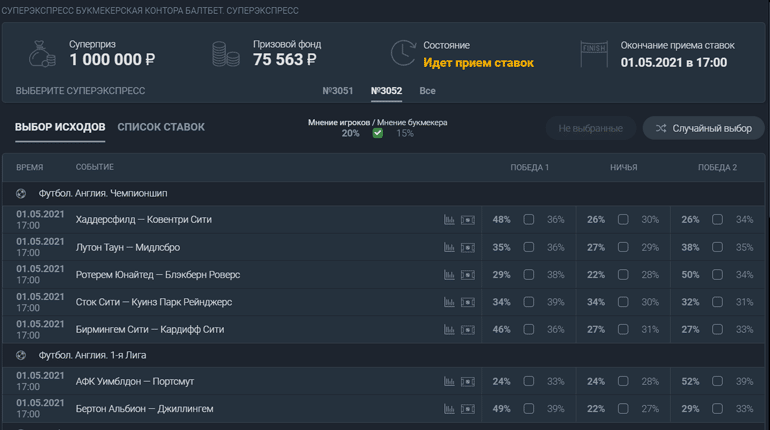This screenshot has width=770, height=430.
Task: Click shuffle icon on Случайный выбор button
Action: click(661, 128)
